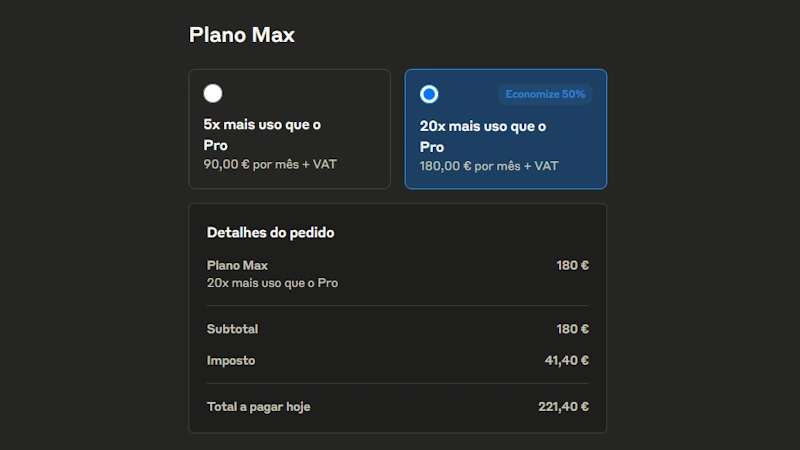
Task: Click the divider line above Total a pagar hoje
Action: point(397,384)
